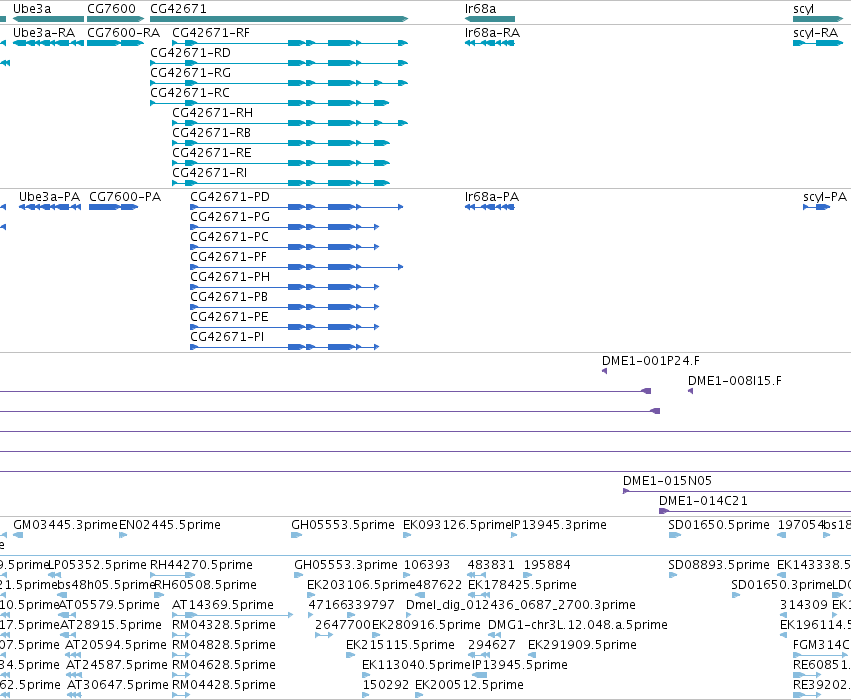
Task: Select EST EK200512.5prime
Action: (469, 685)
